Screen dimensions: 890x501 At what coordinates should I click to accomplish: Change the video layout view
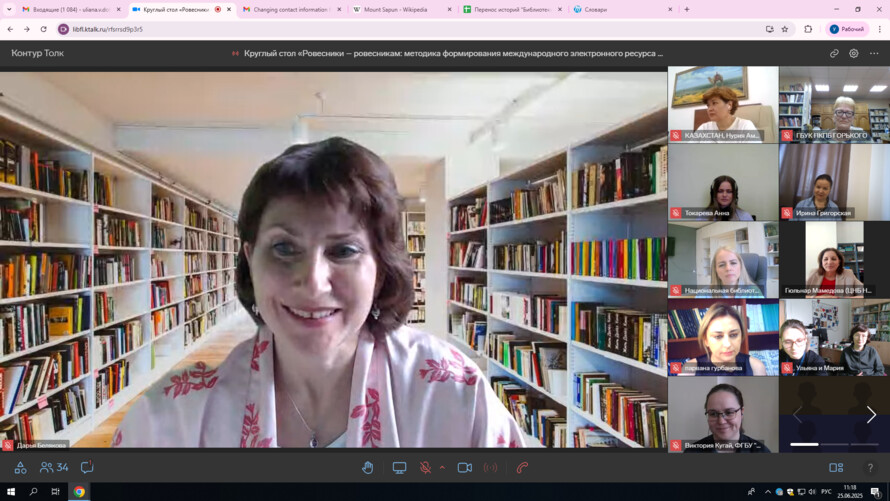pos(836,467)
